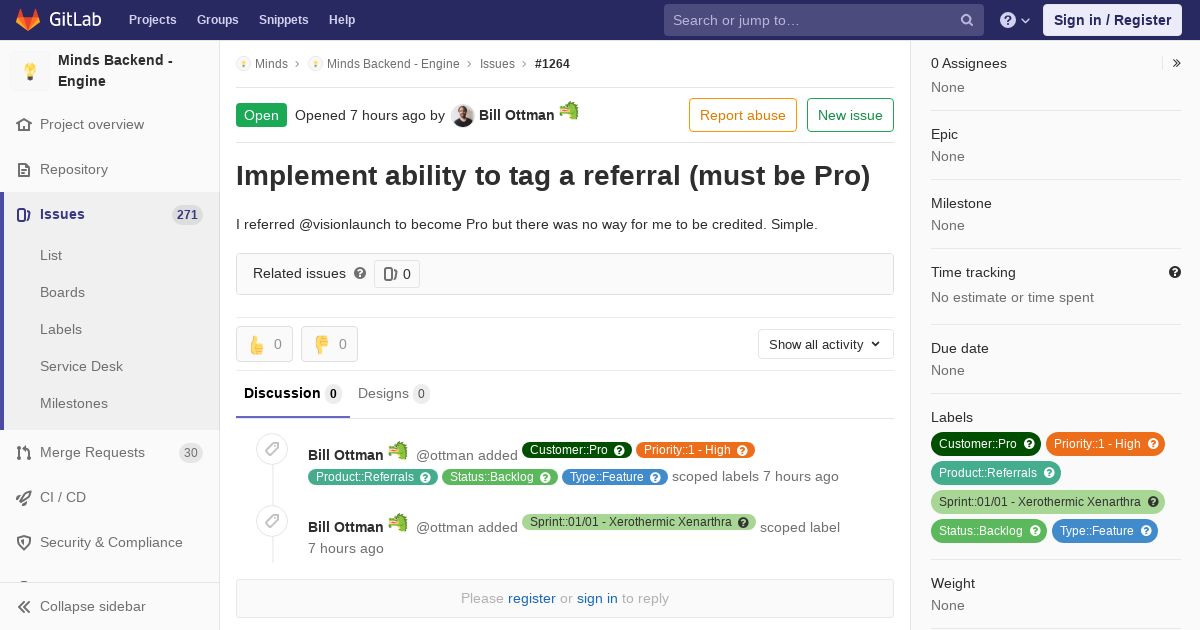
Task: Click the CI / CD rocket icon
Action: [24, 498]
